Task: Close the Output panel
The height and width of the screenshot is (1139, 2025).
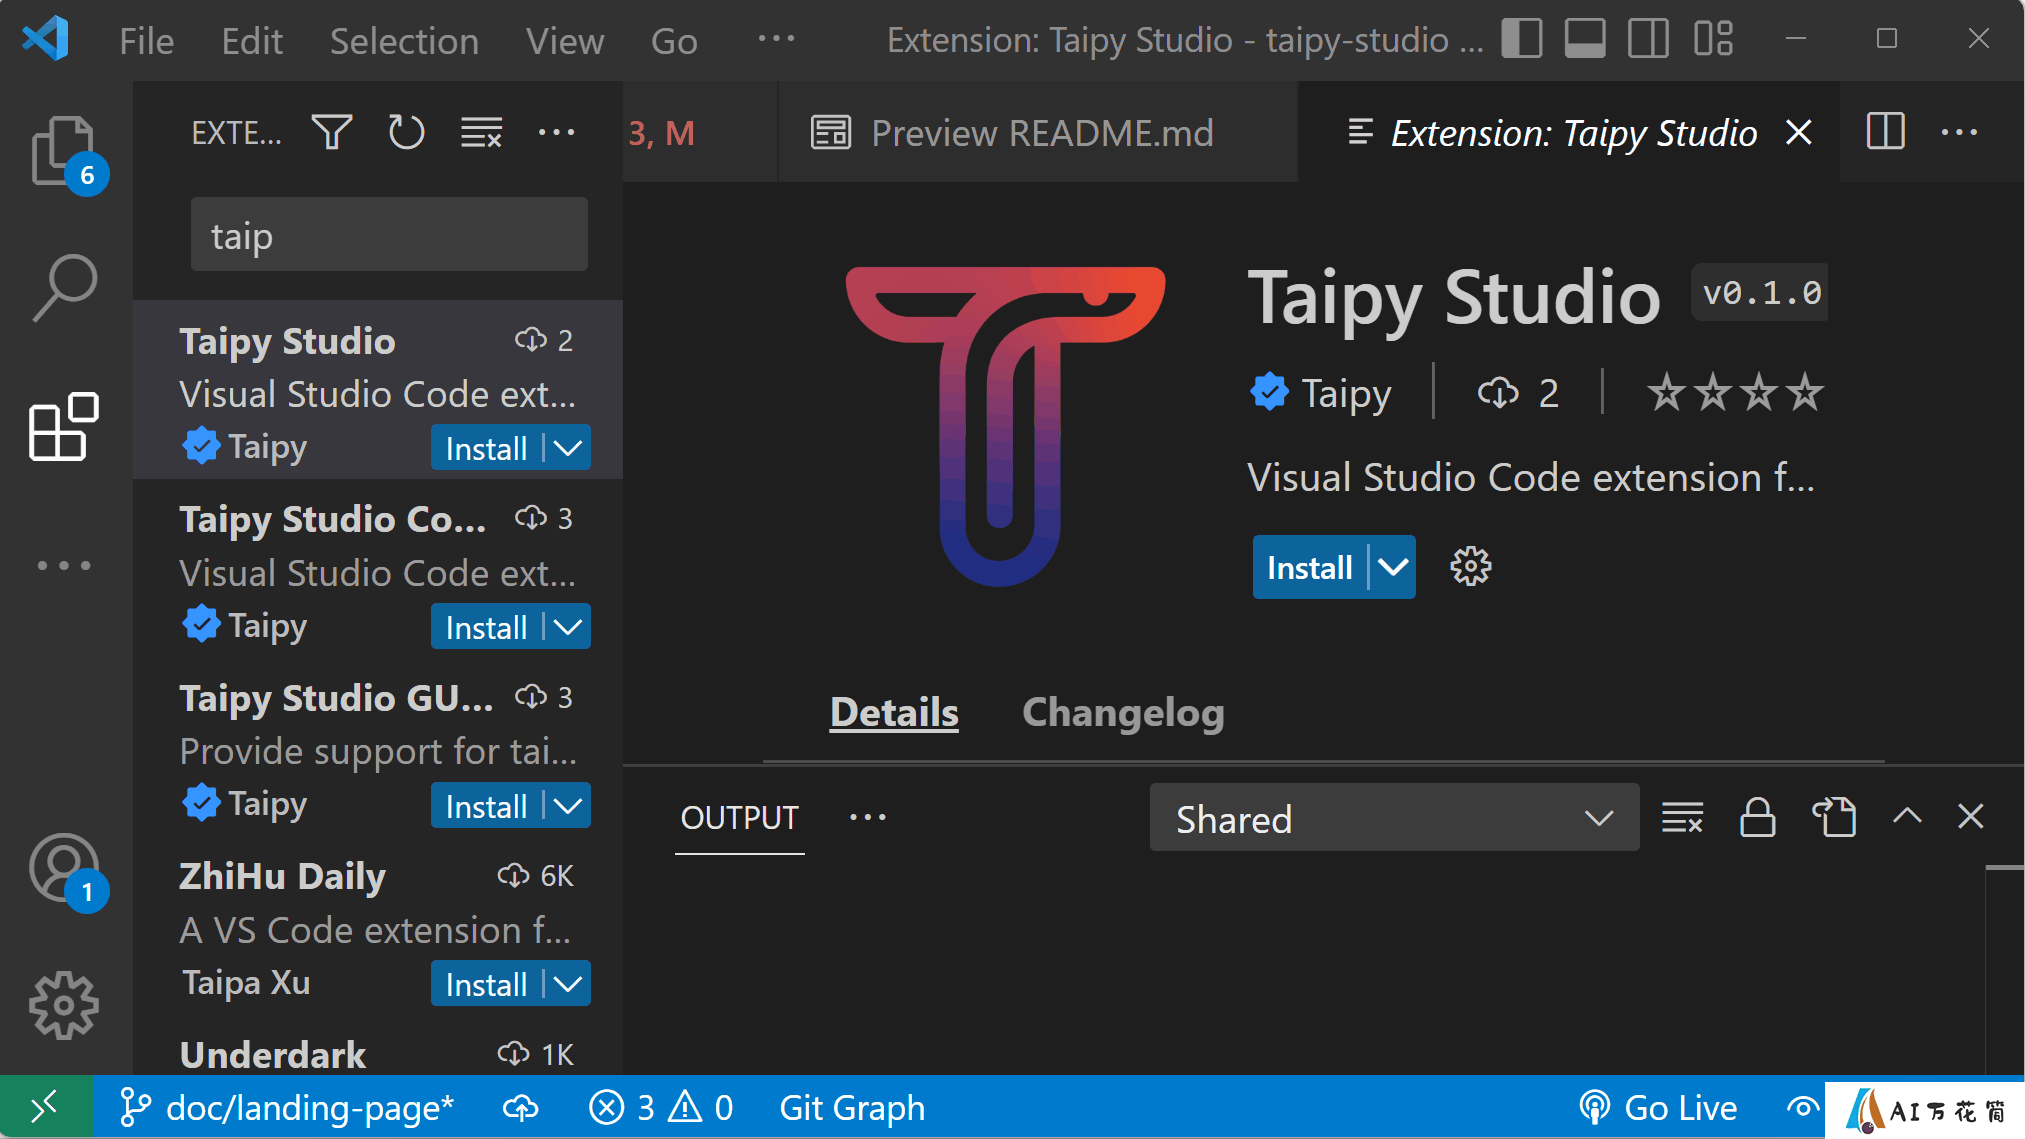Action: [1970, 817]
